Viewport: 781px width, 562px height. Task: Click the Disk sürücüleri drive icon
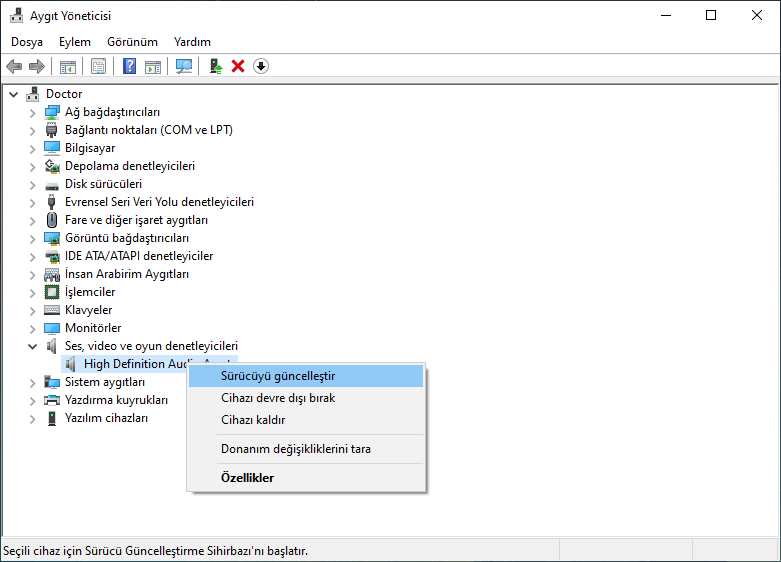click(x=52, y=185)
